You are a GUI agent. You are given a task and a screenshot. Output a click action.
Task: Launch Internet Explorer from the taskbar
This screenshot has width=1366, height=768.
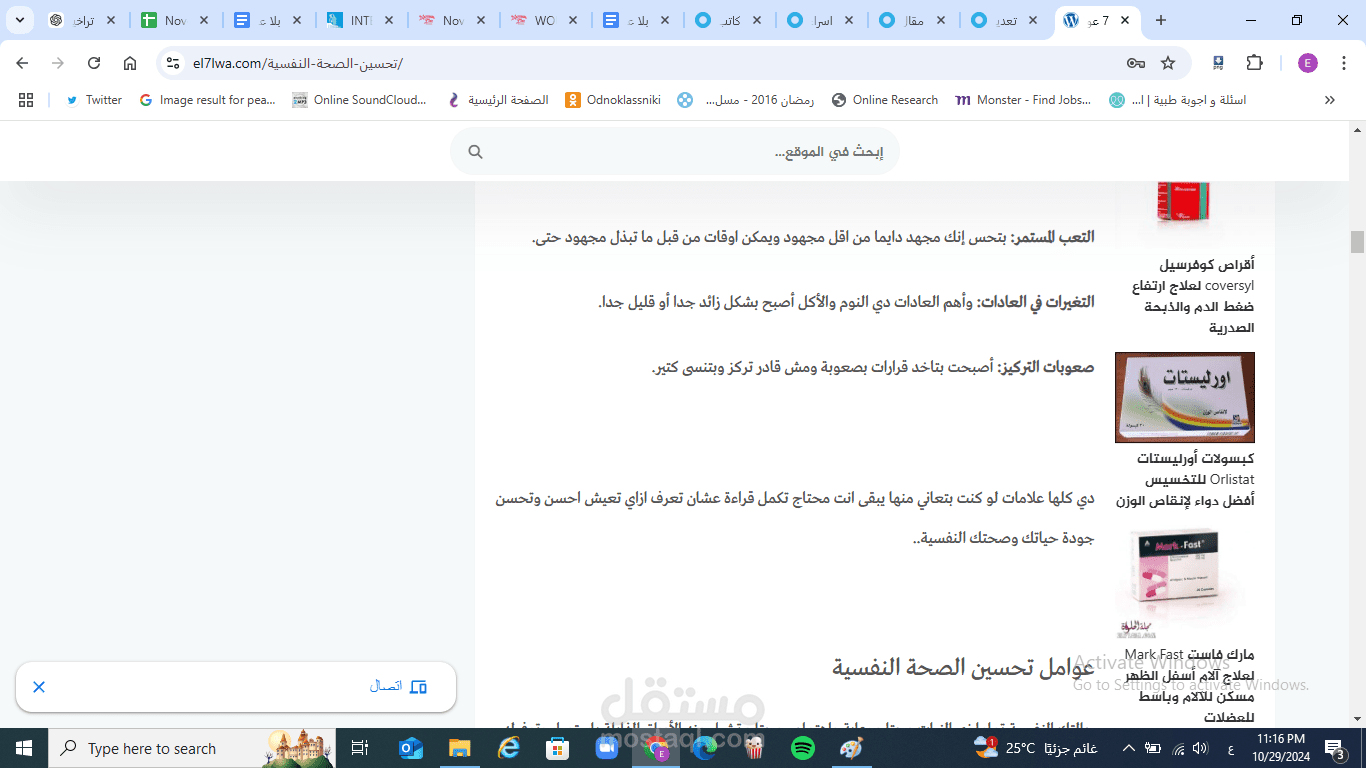pos(509,748)
